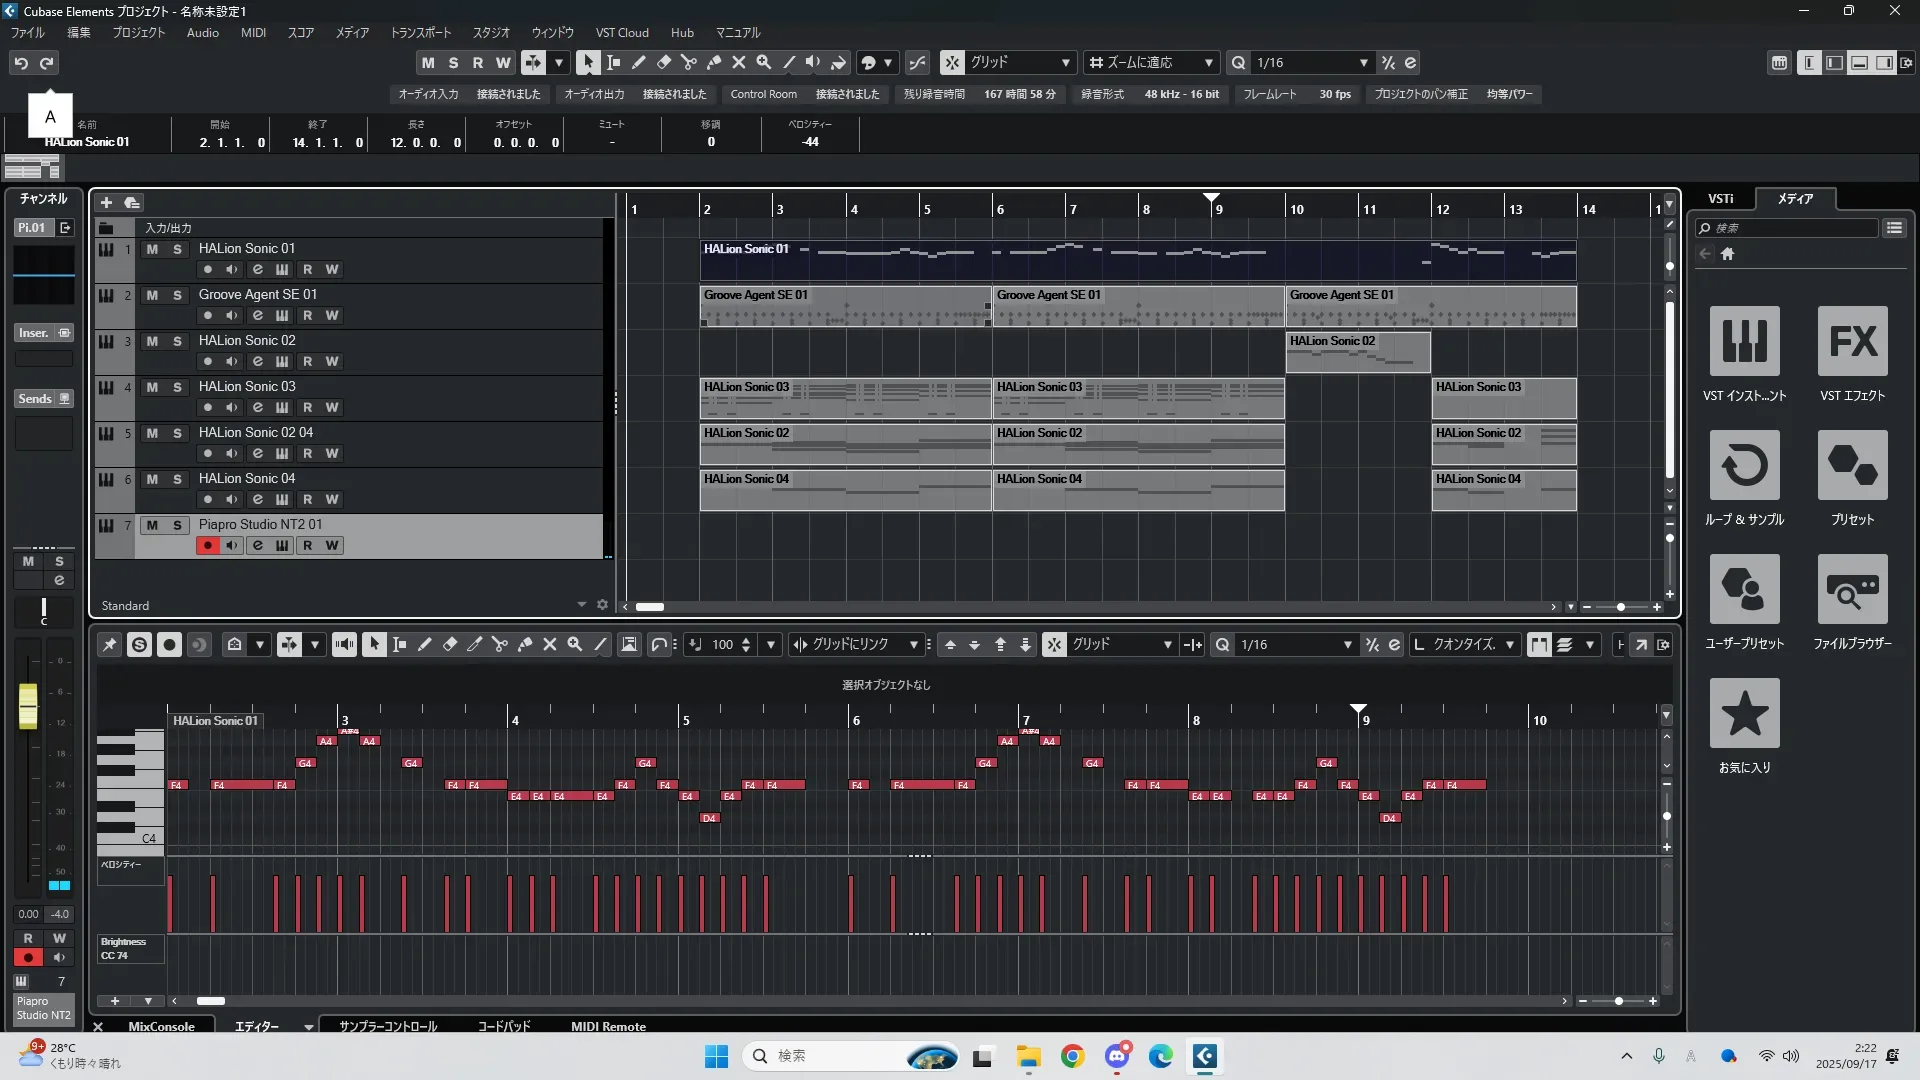Choose the Draw pencil tool in main toolbar
Image resolution: width=1920 pixels, height=1080 pixels.
[639, 62]
